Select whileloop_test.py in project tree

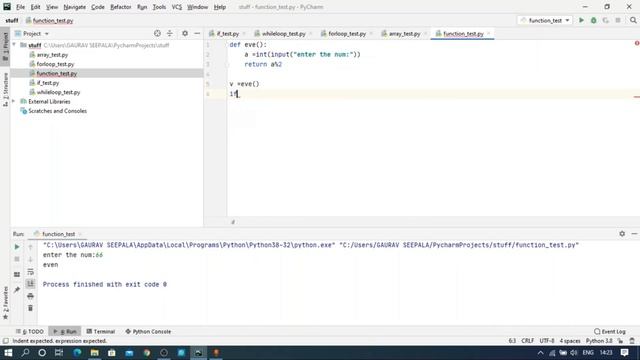(58, 92)
